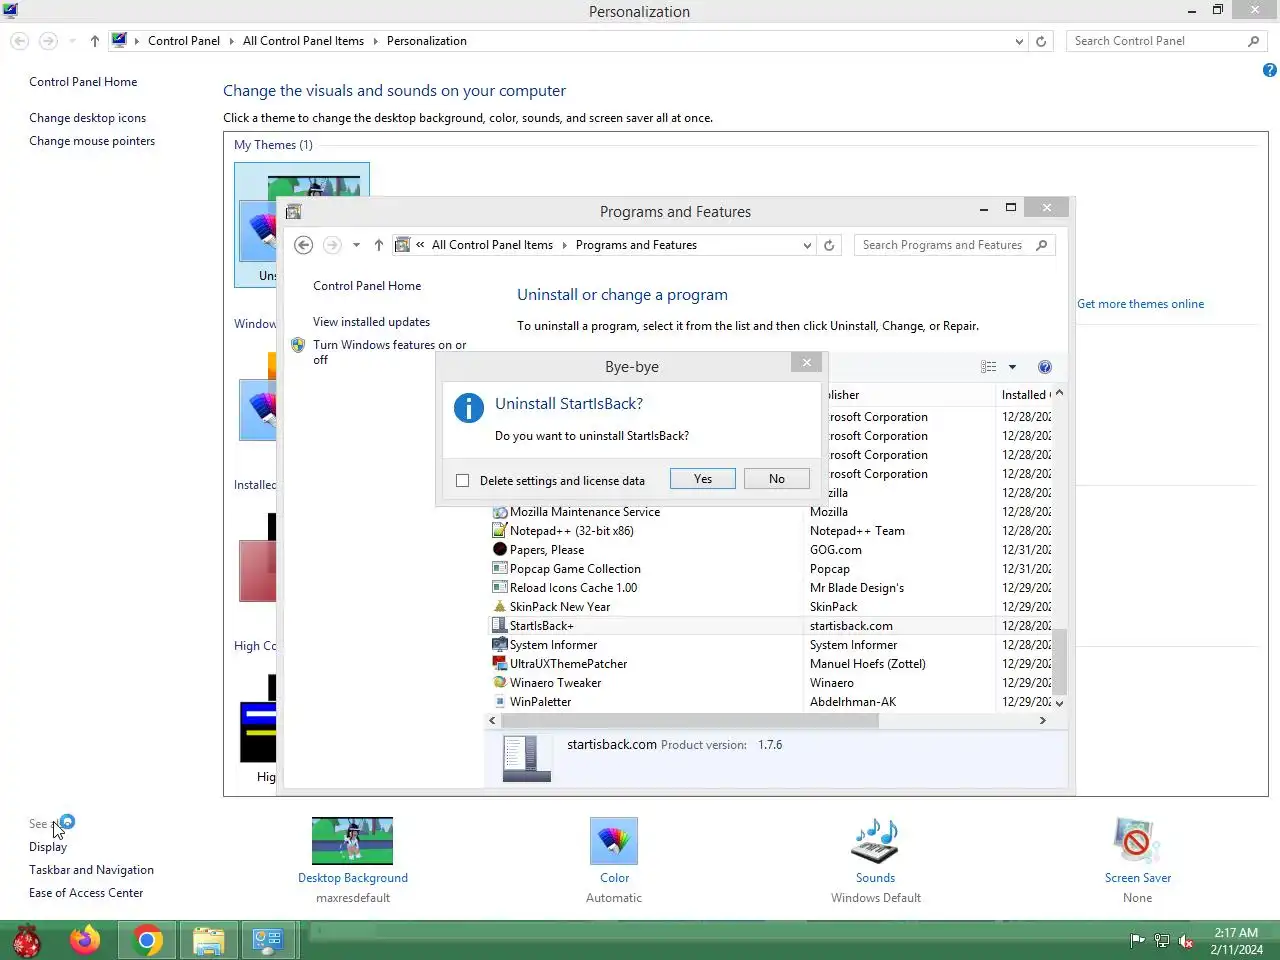
Task: Open Get more themes online link
Action: [x=1140, y=304]
